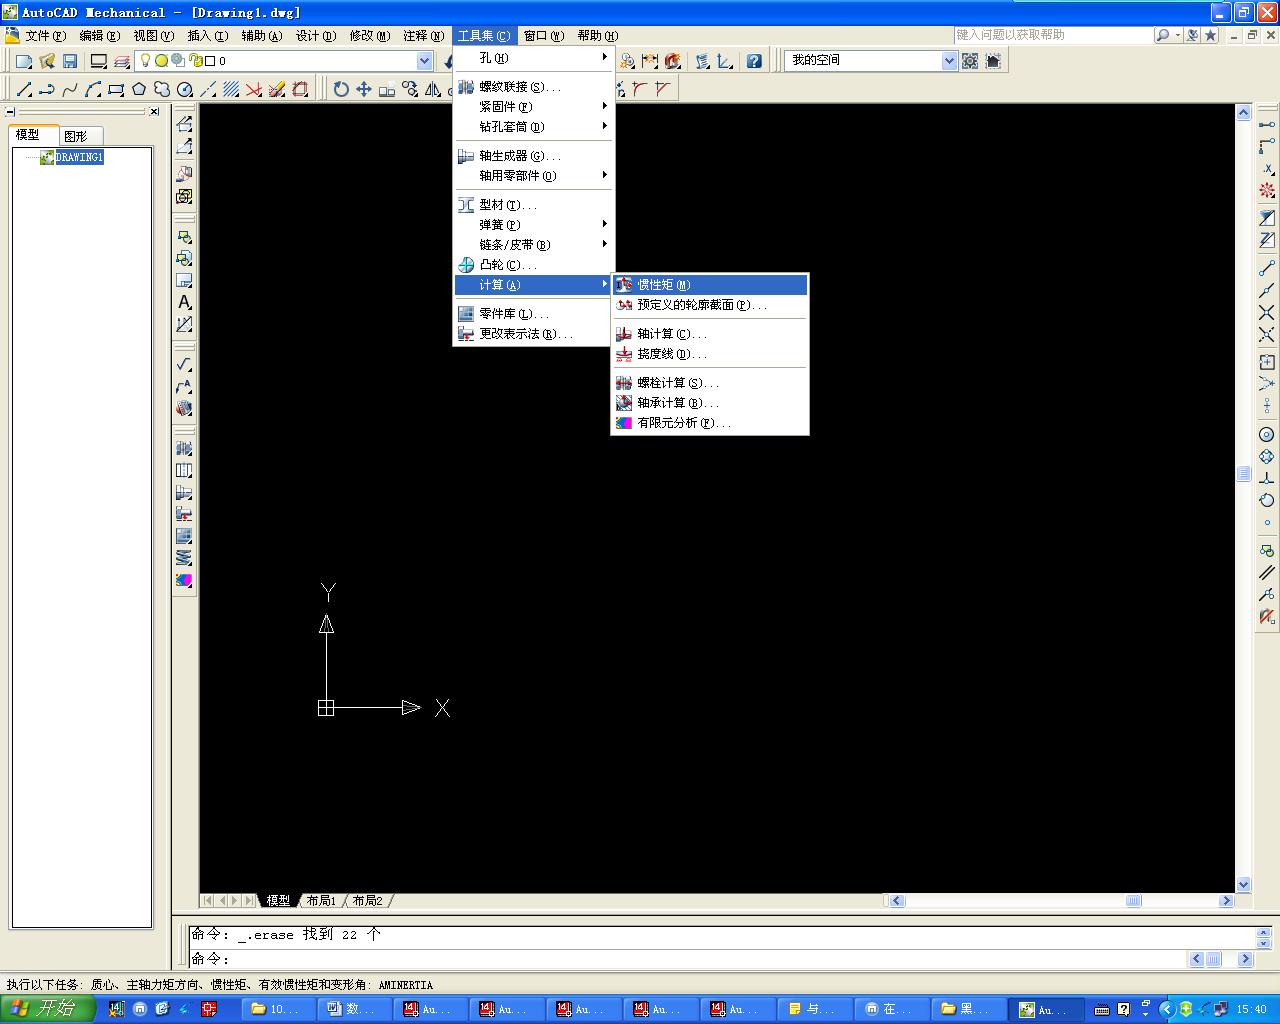The height and width of the screenshot is (1024, 1280).
Task: Choose 螺纹联接 menu entry
Action: (x=534, y=87)
